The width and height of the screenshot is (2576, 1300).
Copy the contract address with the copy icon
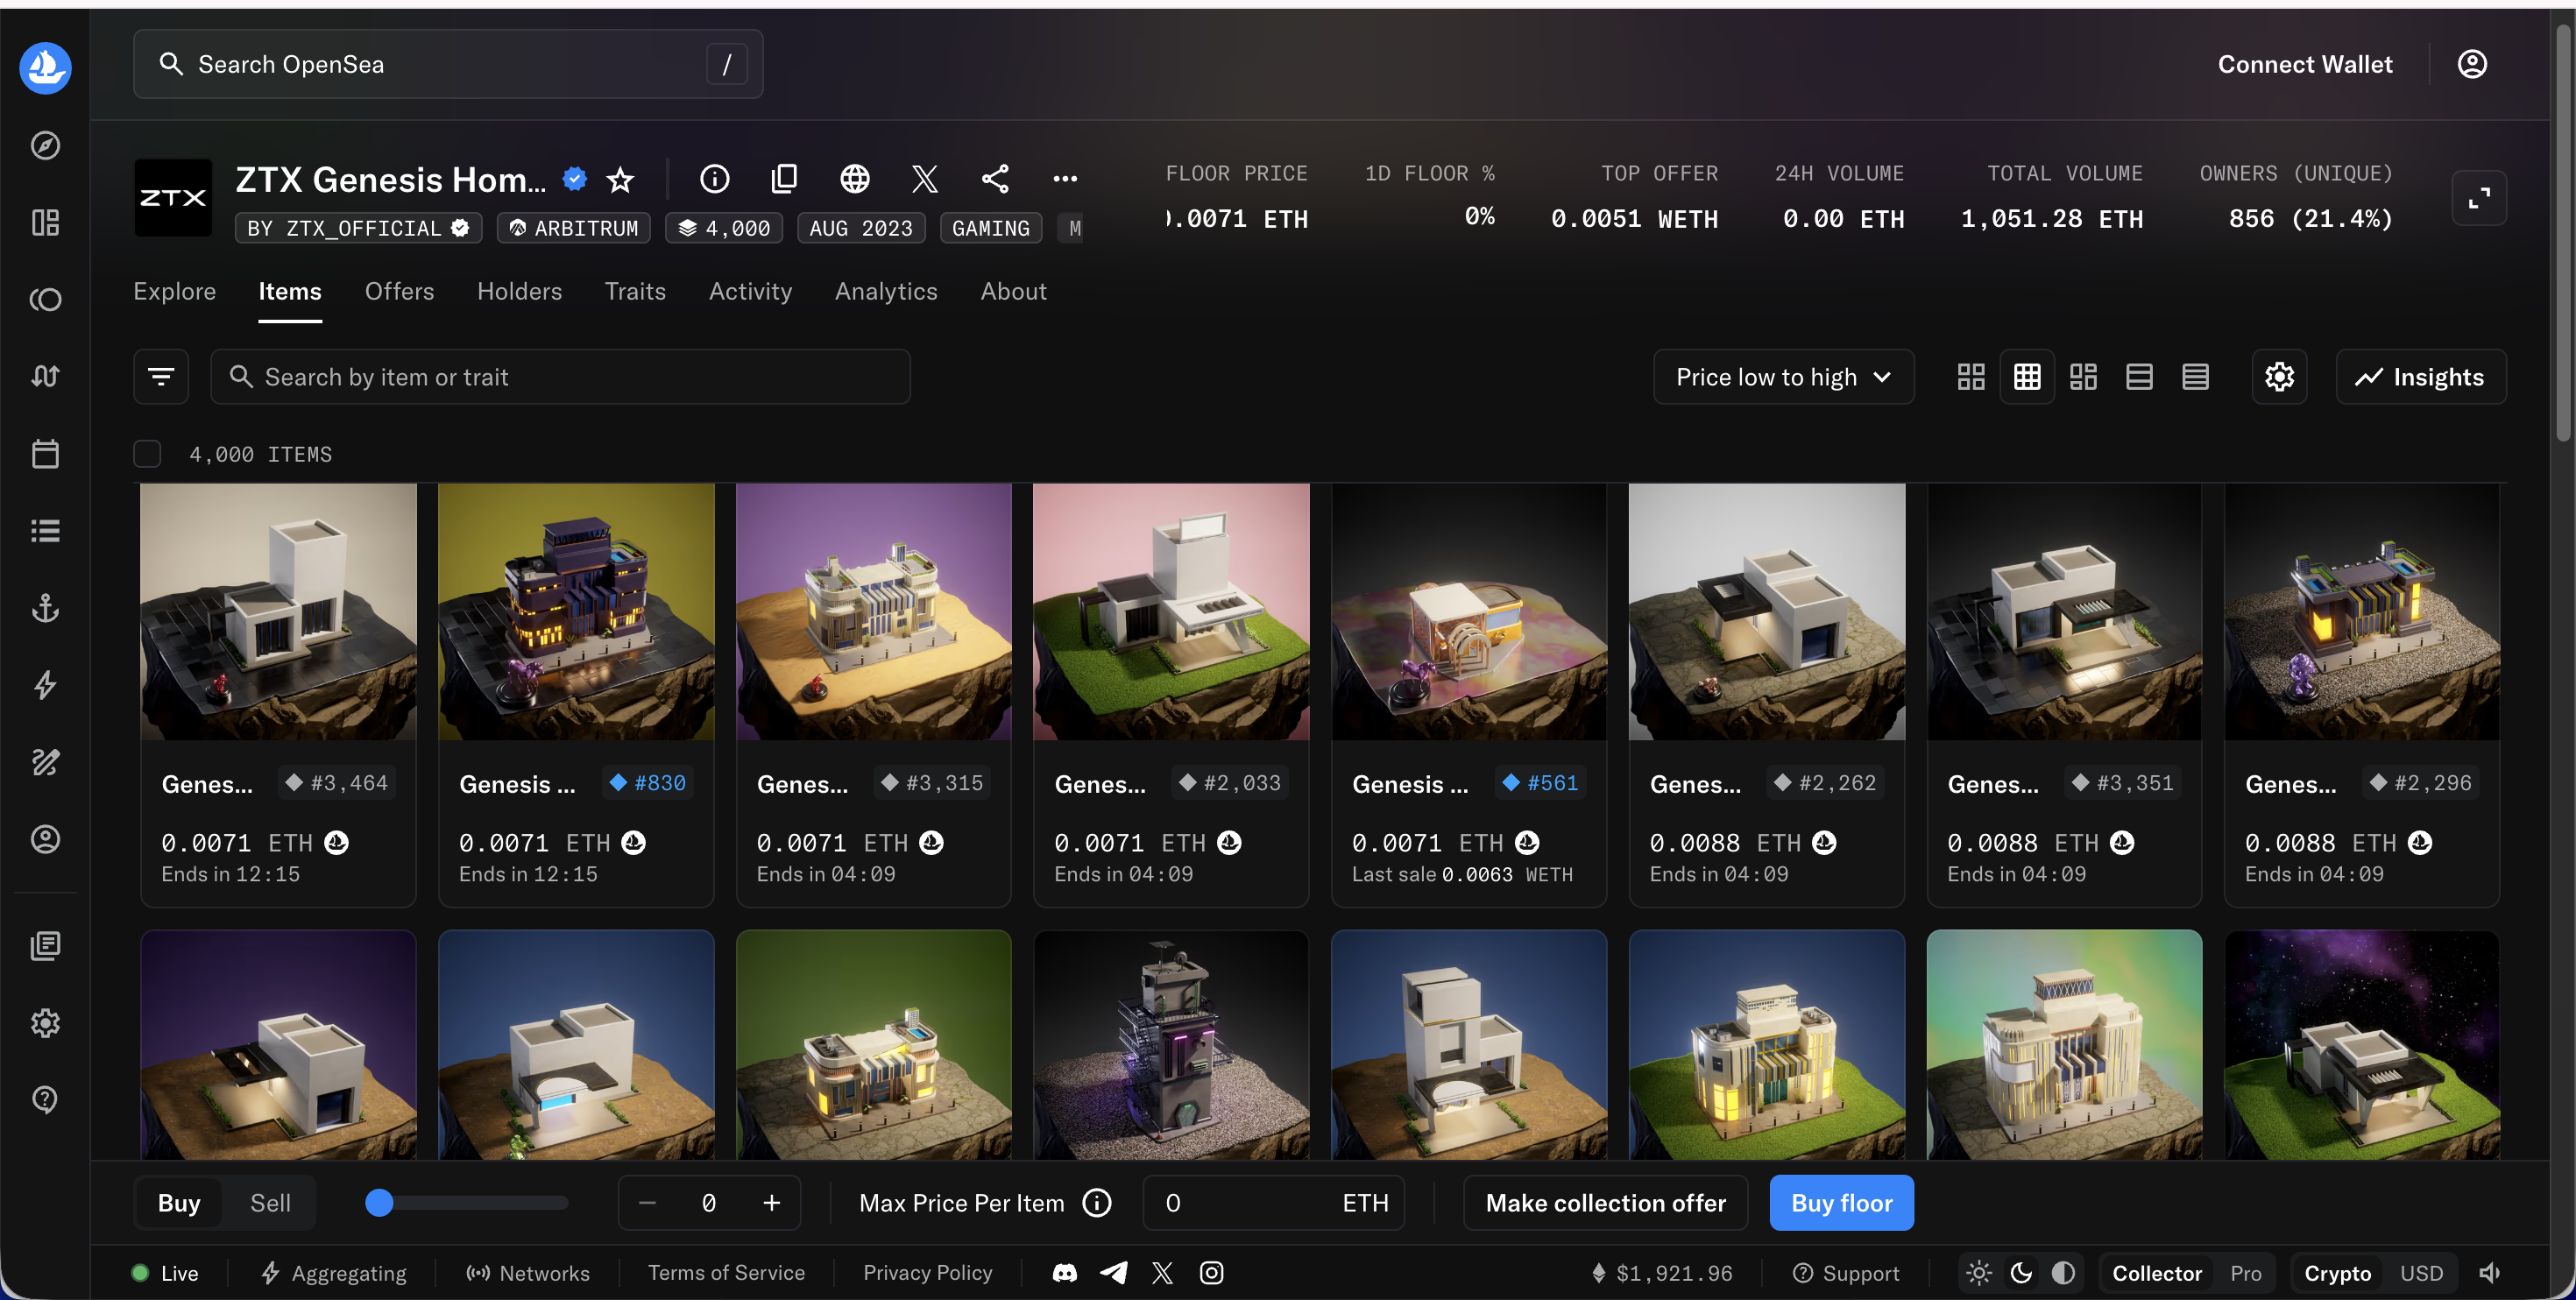(784, 179)
